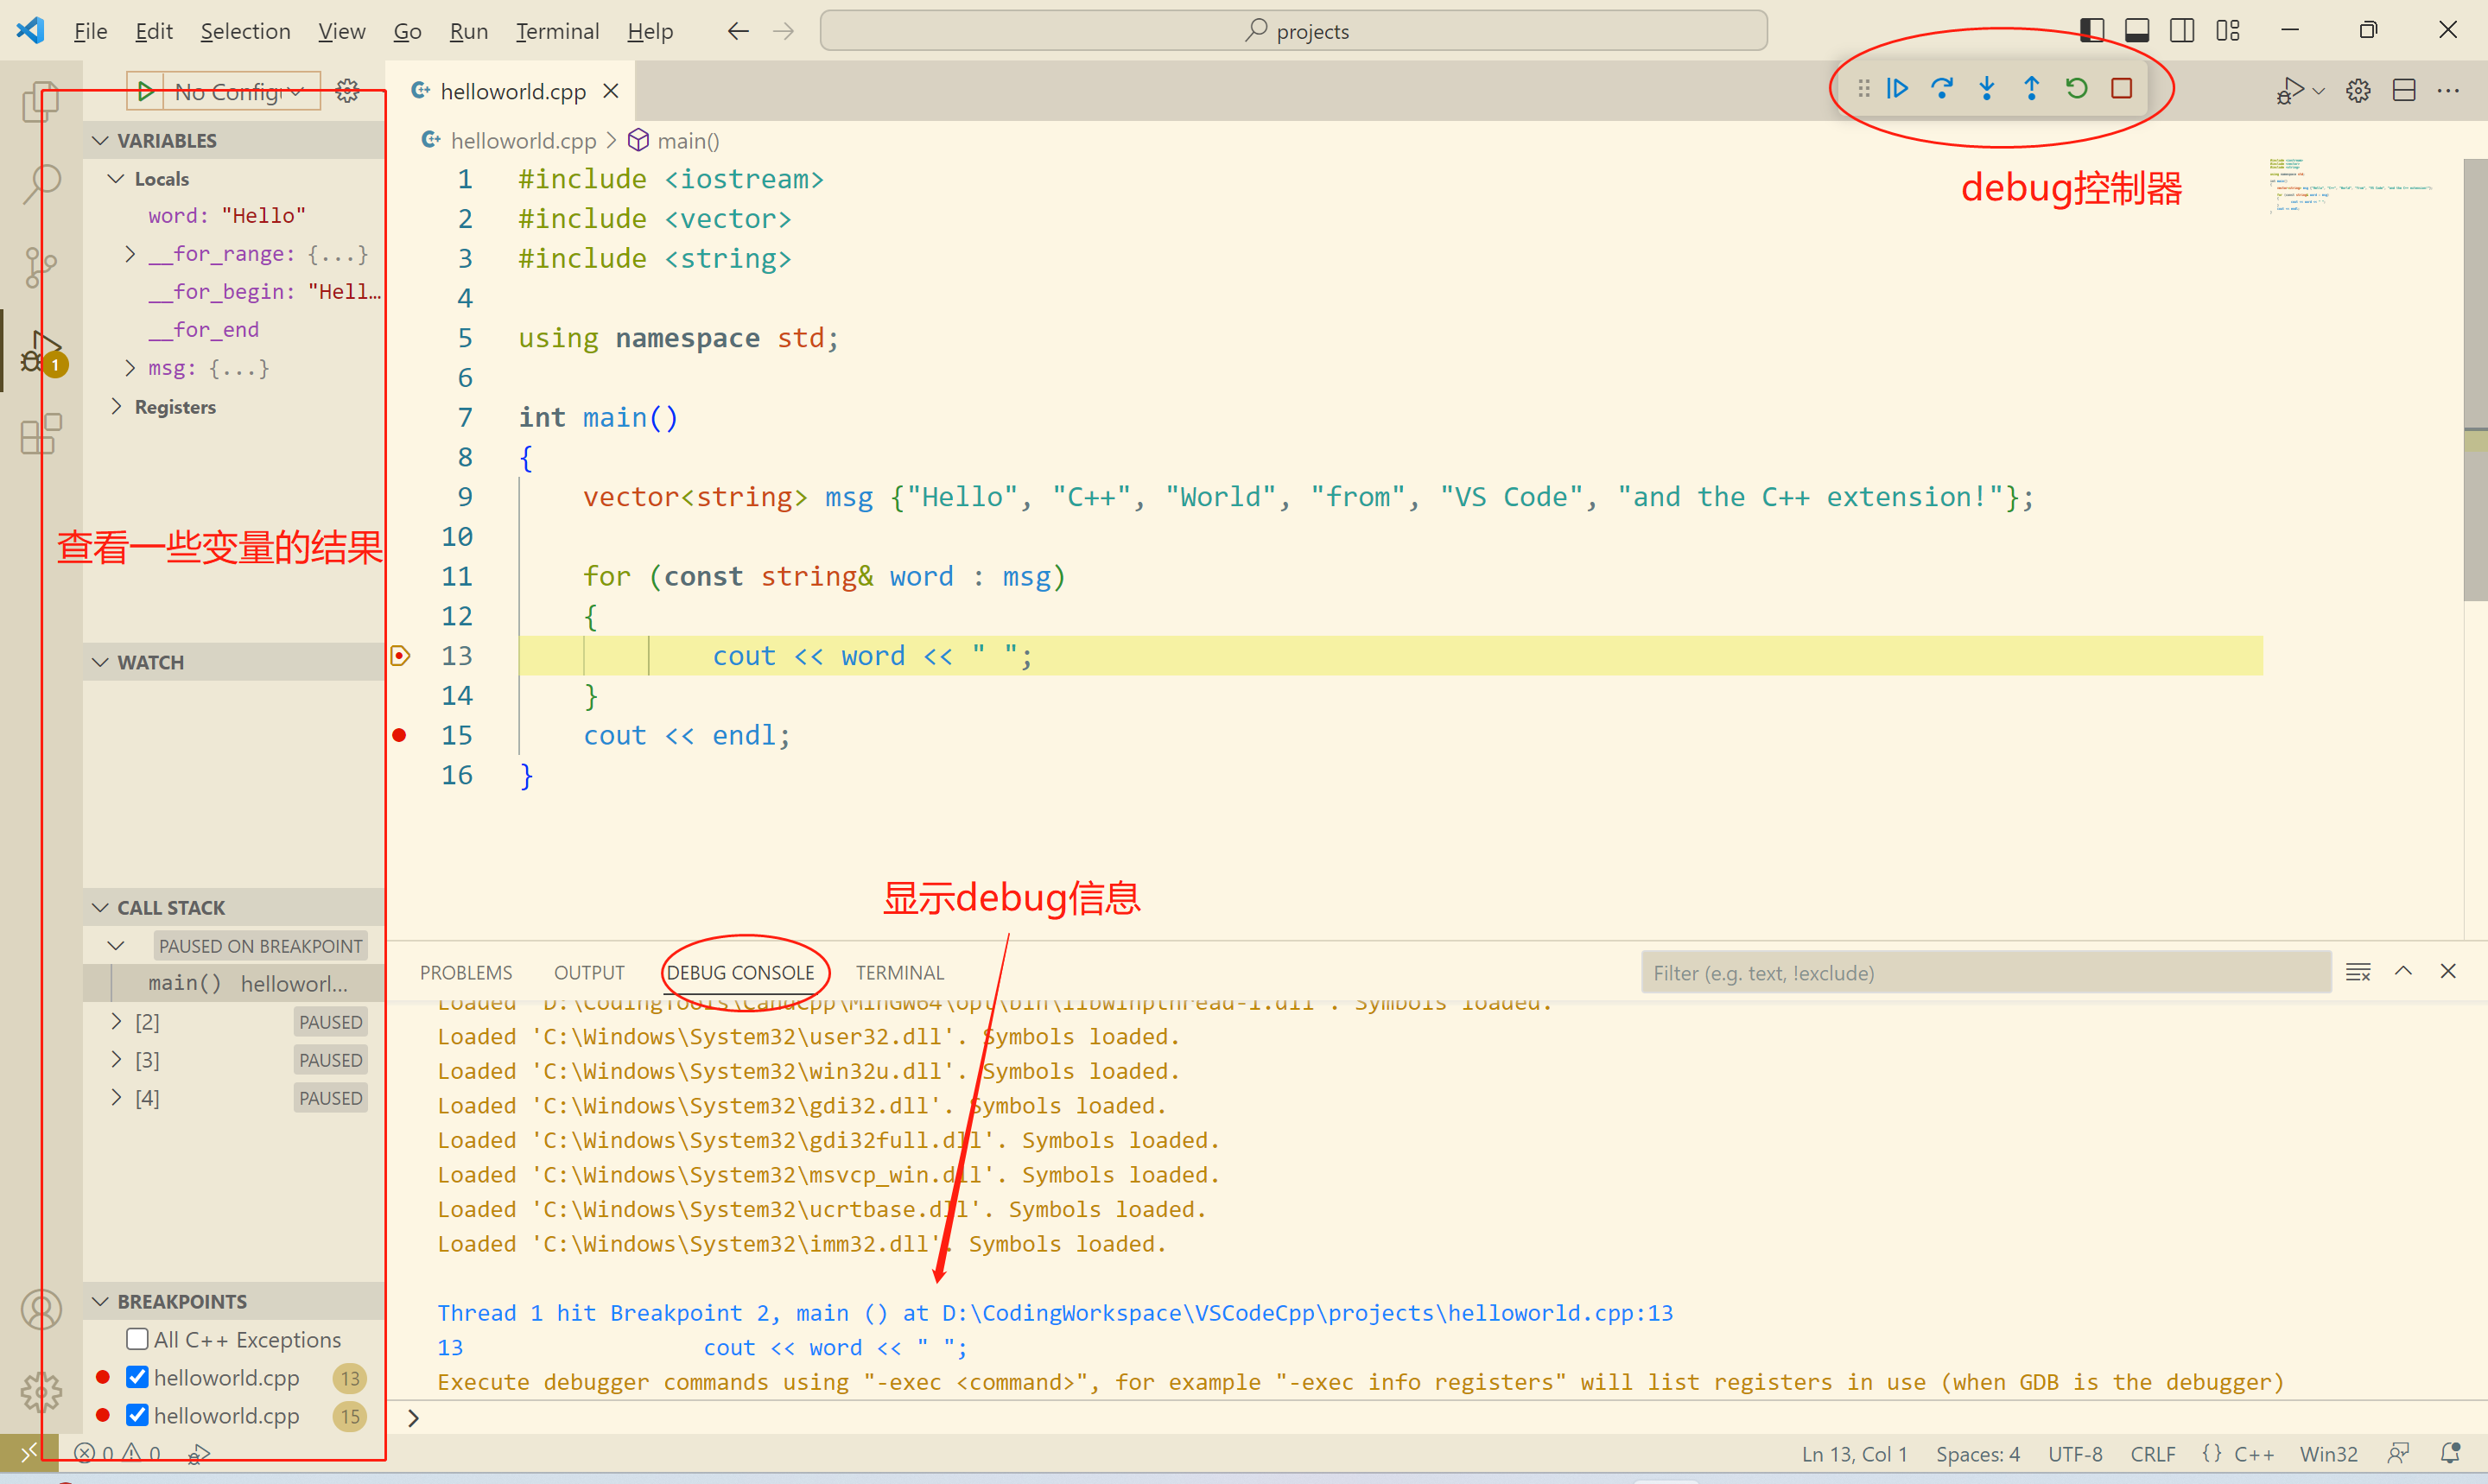This screenshot has width=2488, height=1484.
Task: Toggle the bottom panel layout icon
Action: [2137, 31]
